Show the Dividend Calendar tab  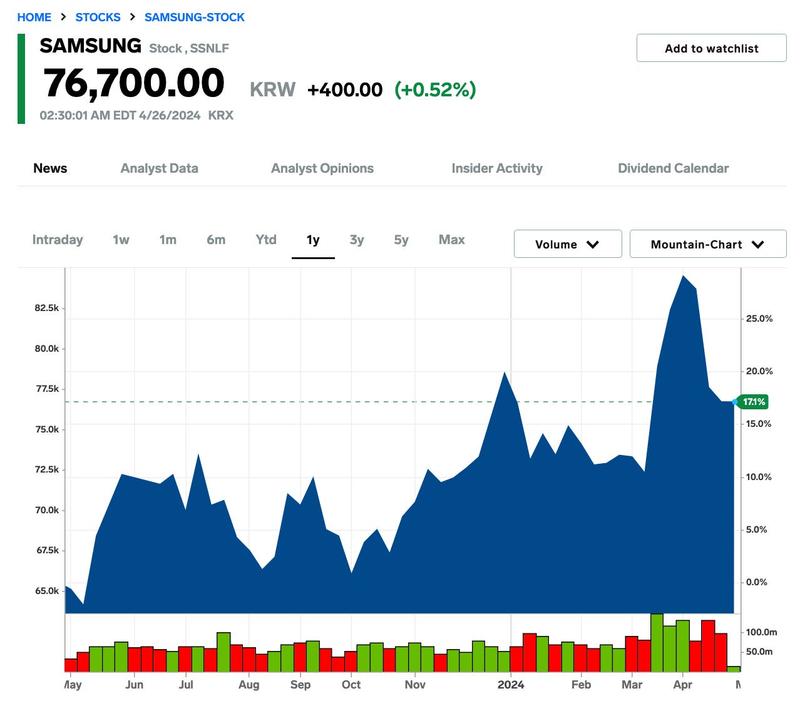(x=673, y=168)
